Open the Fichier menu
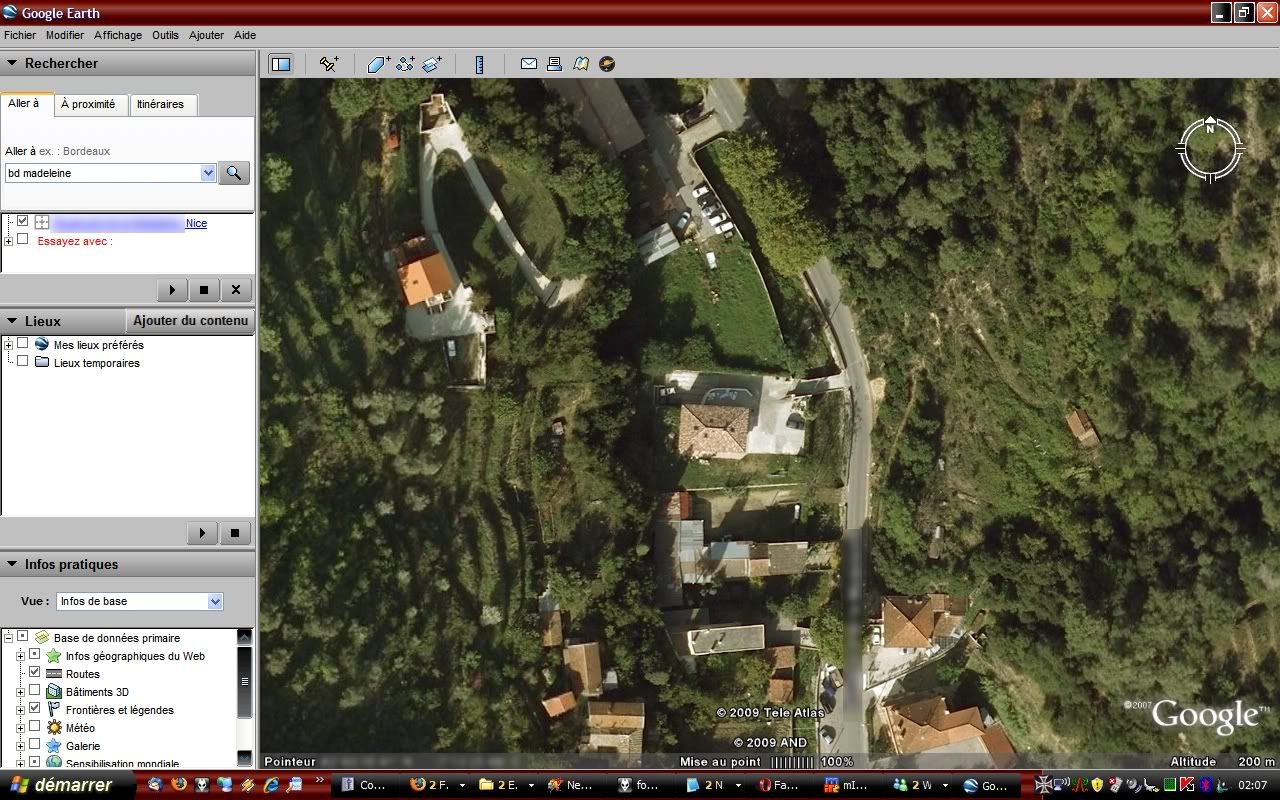The image size is (1280, 800). tap(20, 35)
